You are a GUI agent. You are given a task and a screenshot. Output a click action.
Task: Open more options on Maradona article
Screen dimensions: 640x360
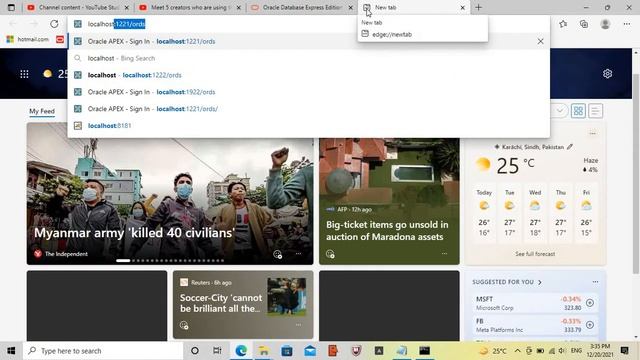(444, 254)
